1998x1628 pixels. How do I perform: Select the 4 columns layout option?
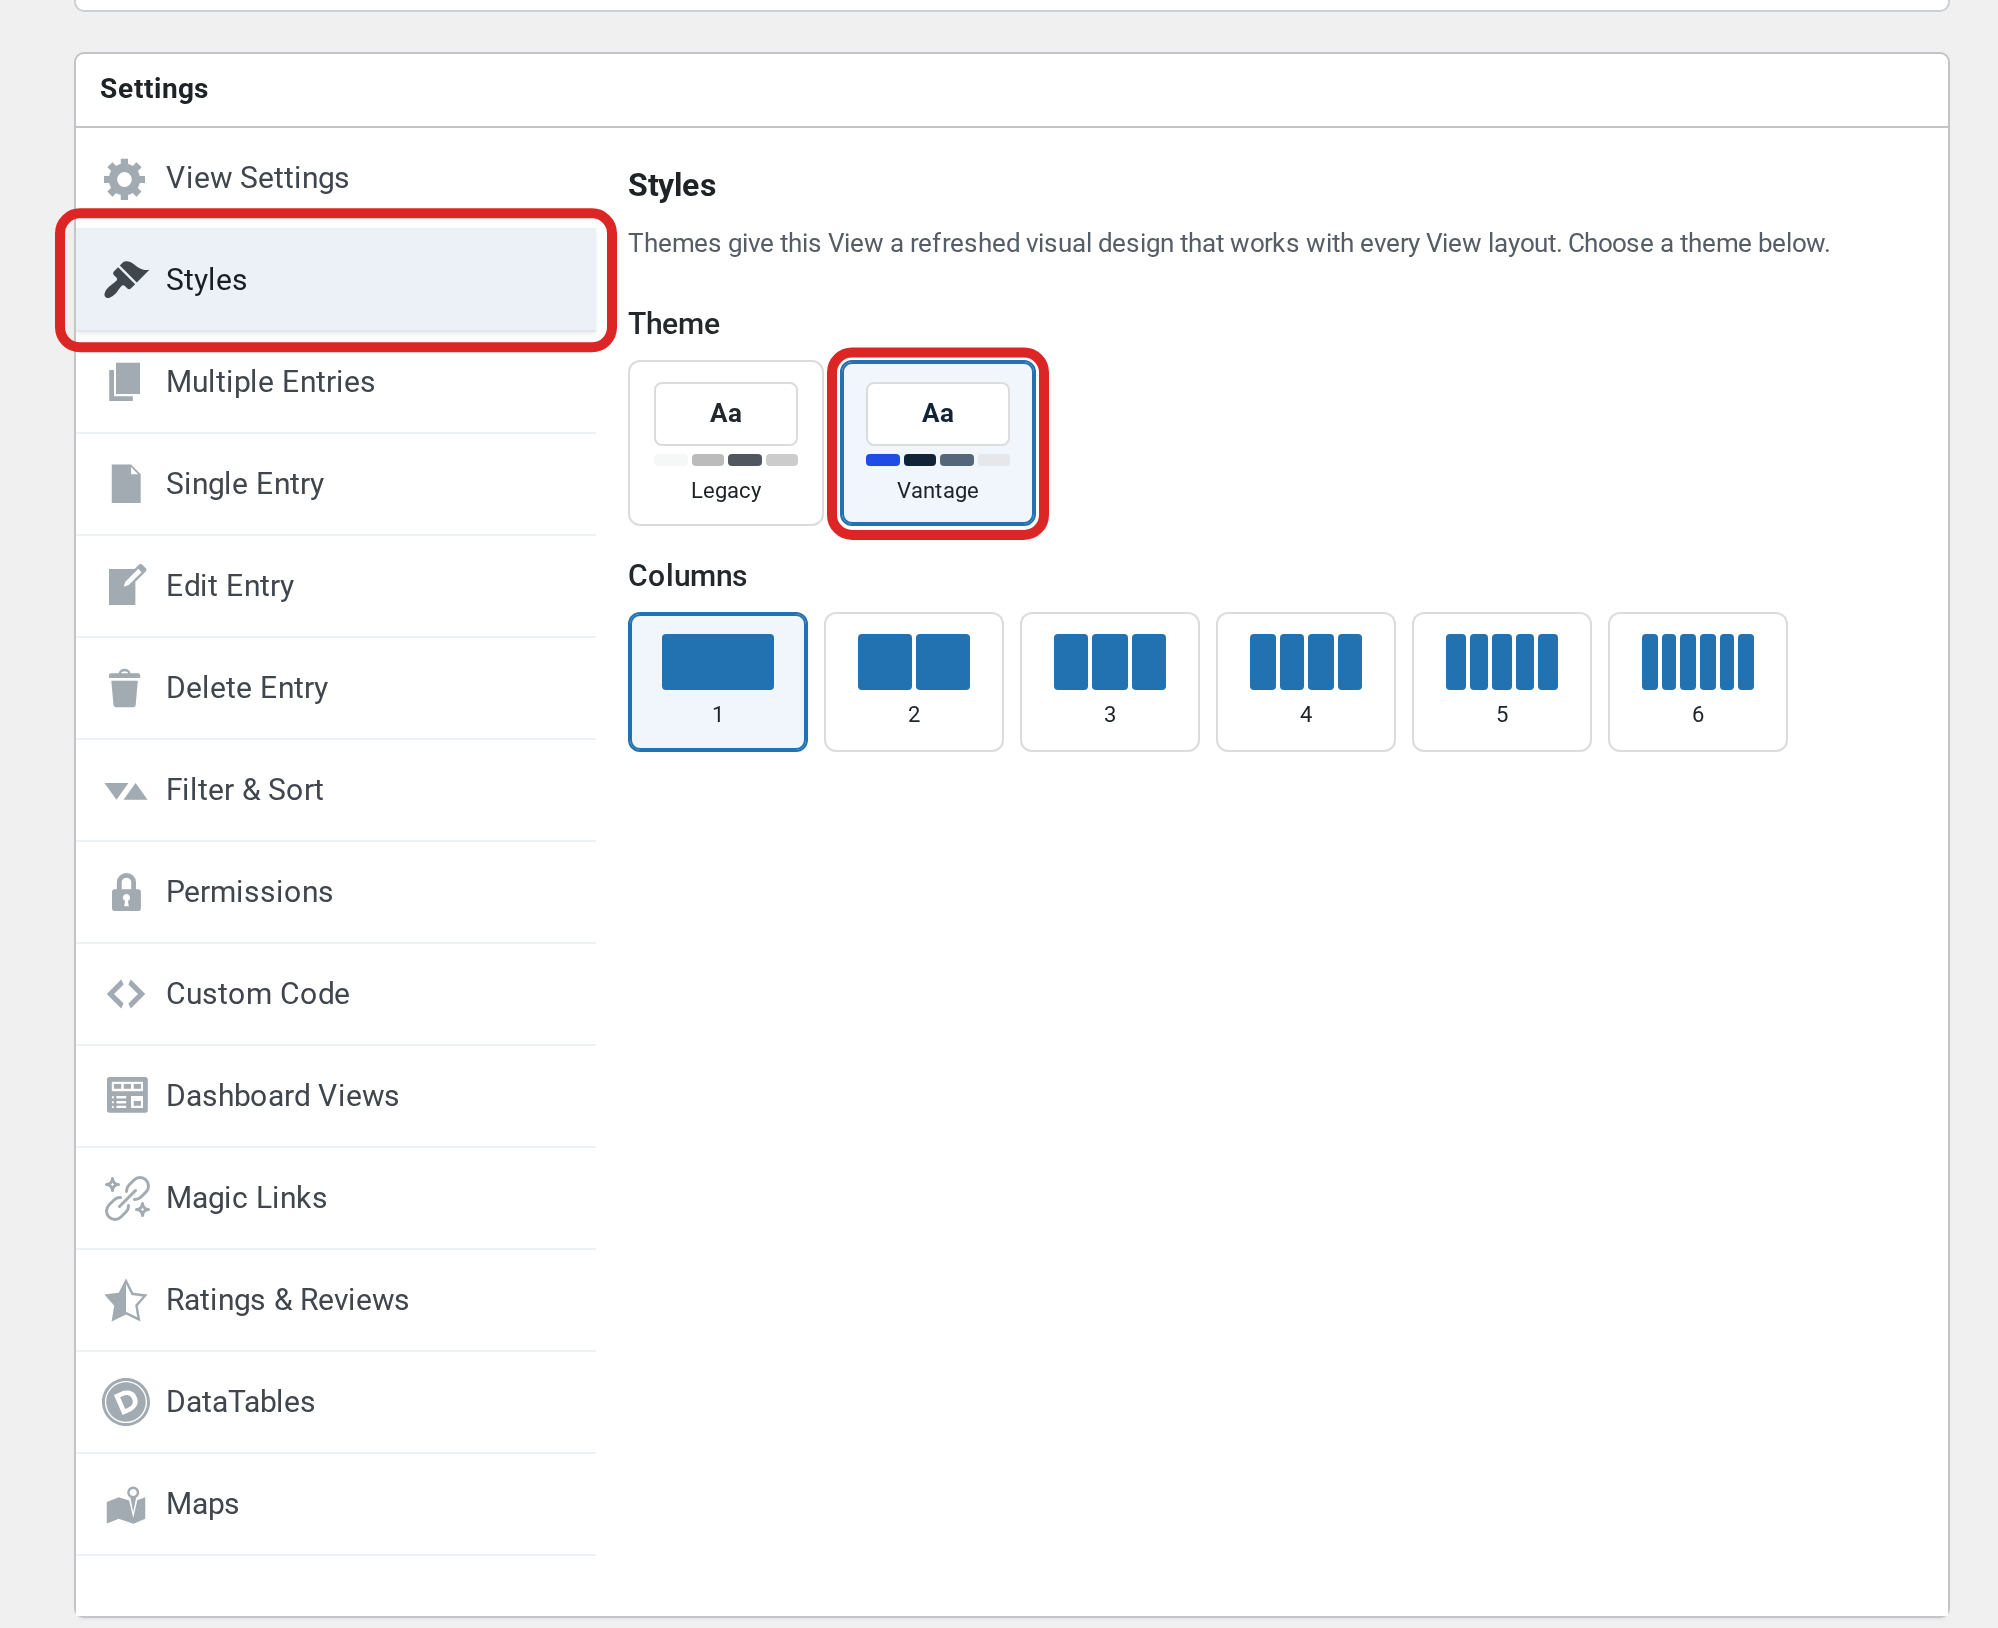point(1306,682)
